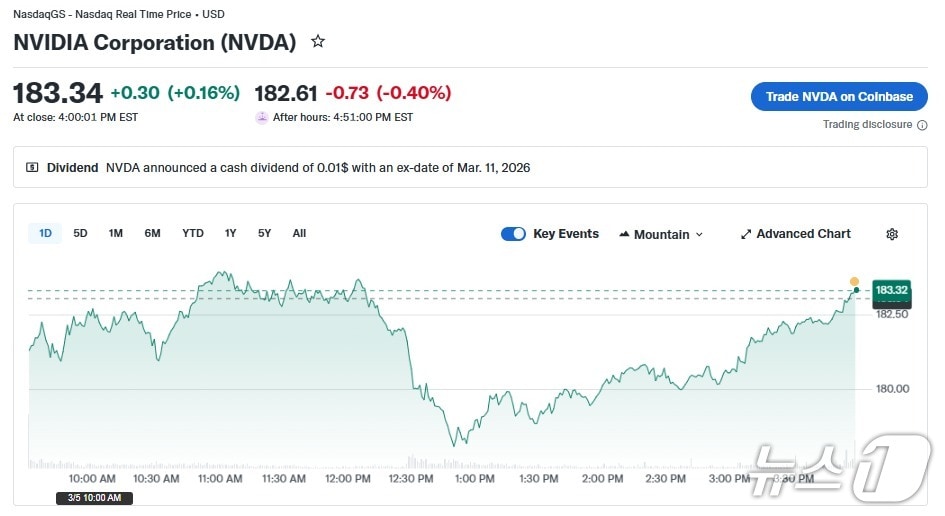Show the 1M chart range

tap(116, 233)
